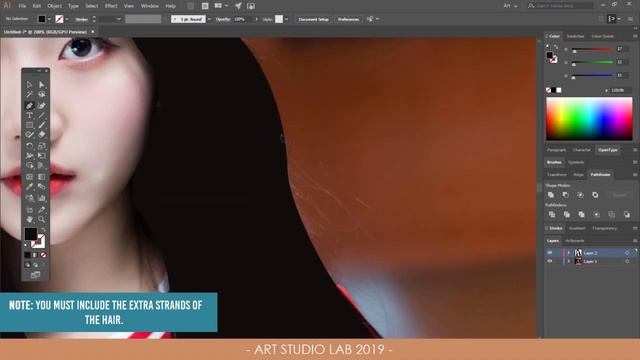Select the Shape Builder tool
This screenshot has width=640, height=360.
click(29, 166)
